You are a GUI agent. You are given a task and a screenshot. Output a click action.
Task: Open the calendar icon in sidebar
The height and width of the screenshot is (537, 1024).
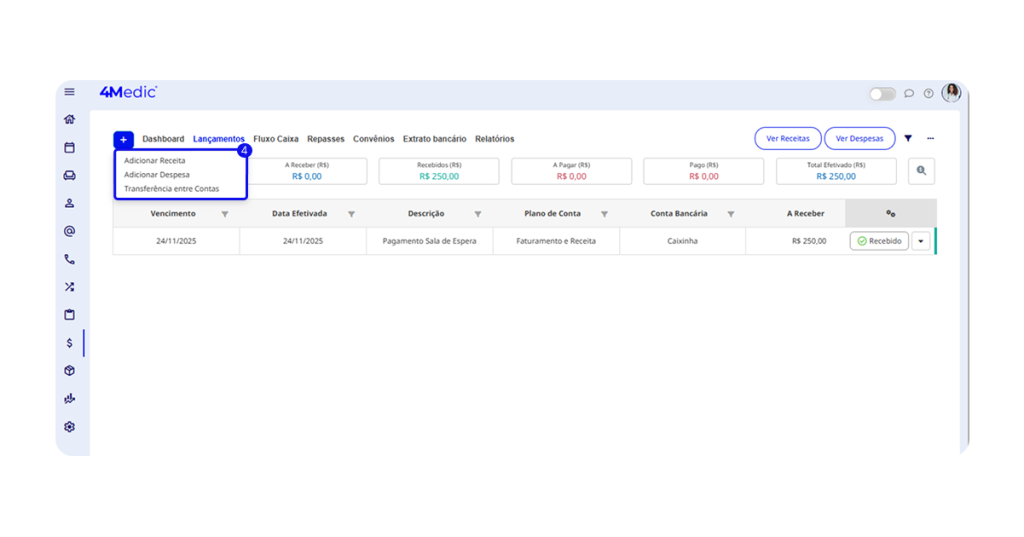tap(69, 147)
